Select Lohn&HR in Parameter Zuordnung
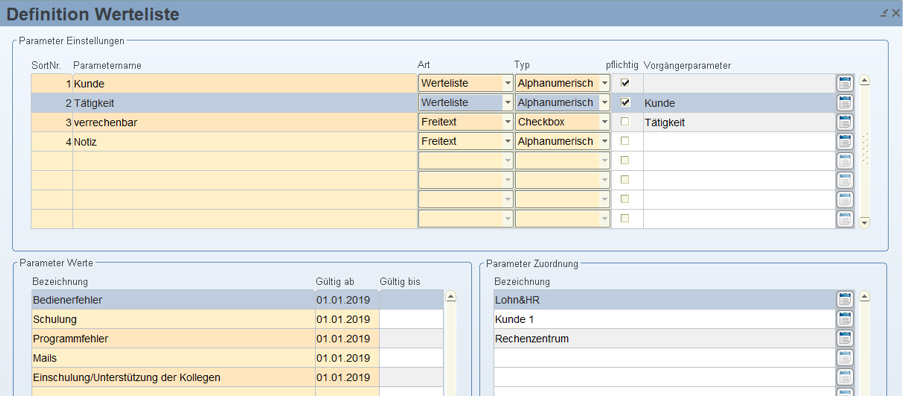The width and height of the screenshot is (903, 396). coord(665,300)
